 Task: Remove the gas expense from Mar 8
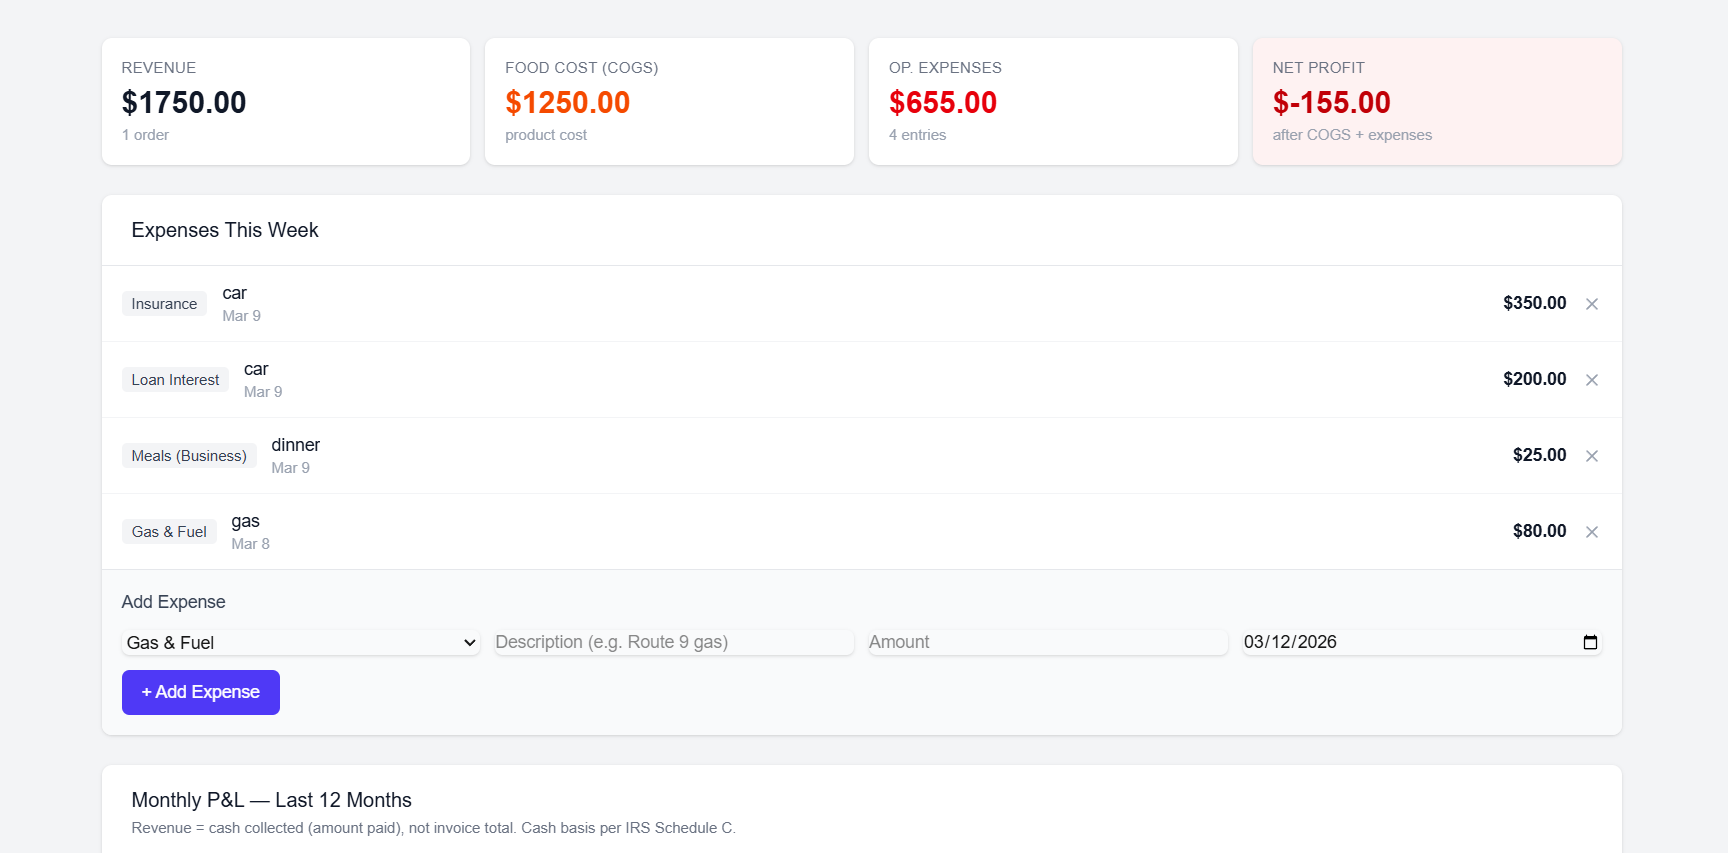coord(1591,532)
